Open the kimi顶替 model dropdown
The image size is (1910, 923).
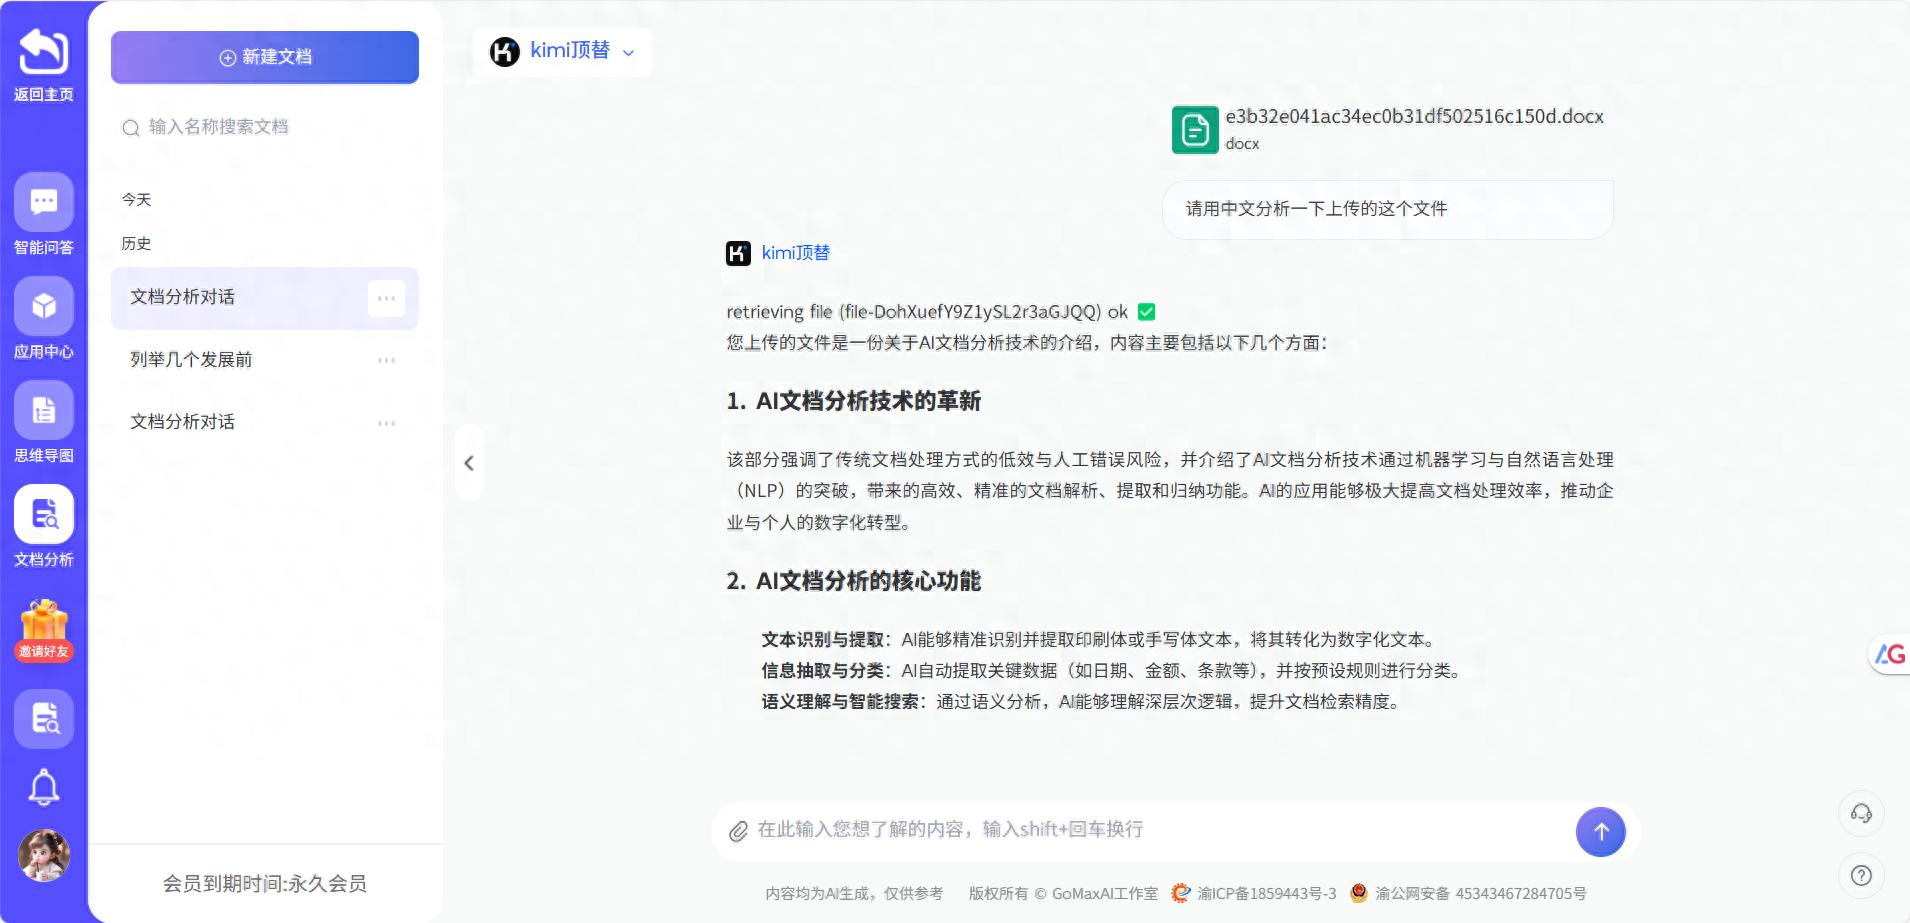563,51
